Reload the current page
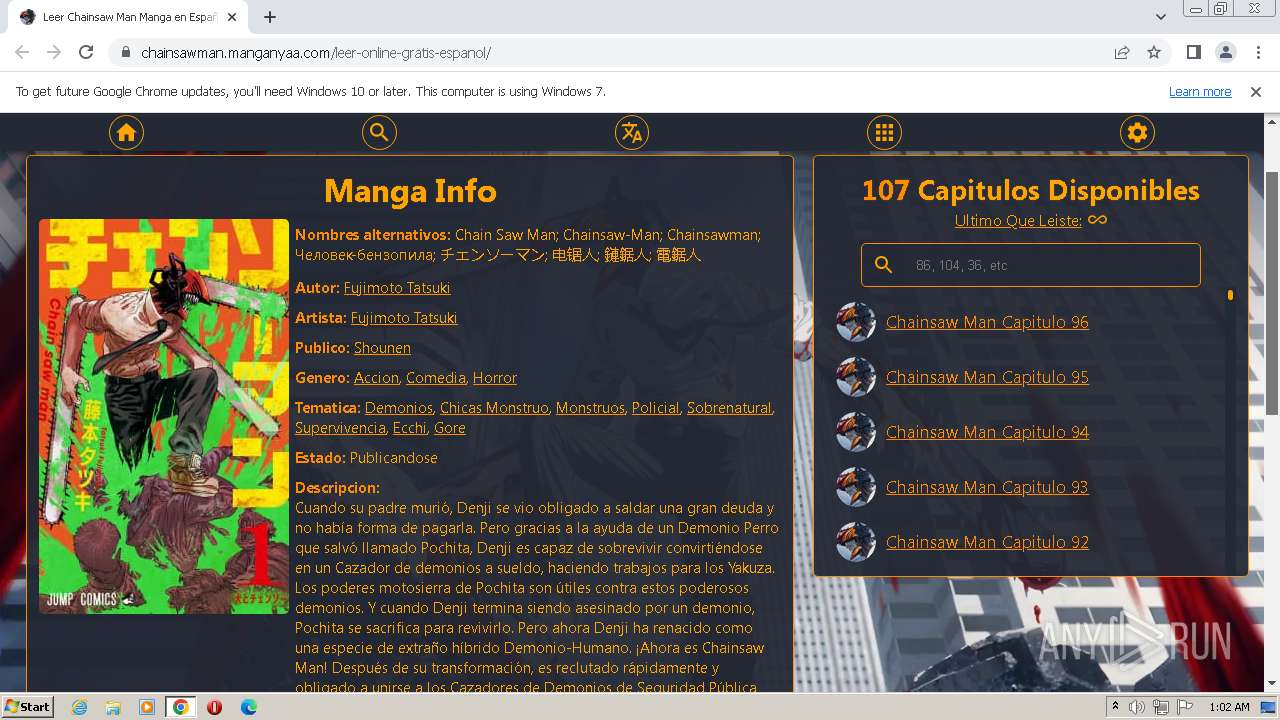Screen dimensions: 1280x720 click(x=86, y=52)
